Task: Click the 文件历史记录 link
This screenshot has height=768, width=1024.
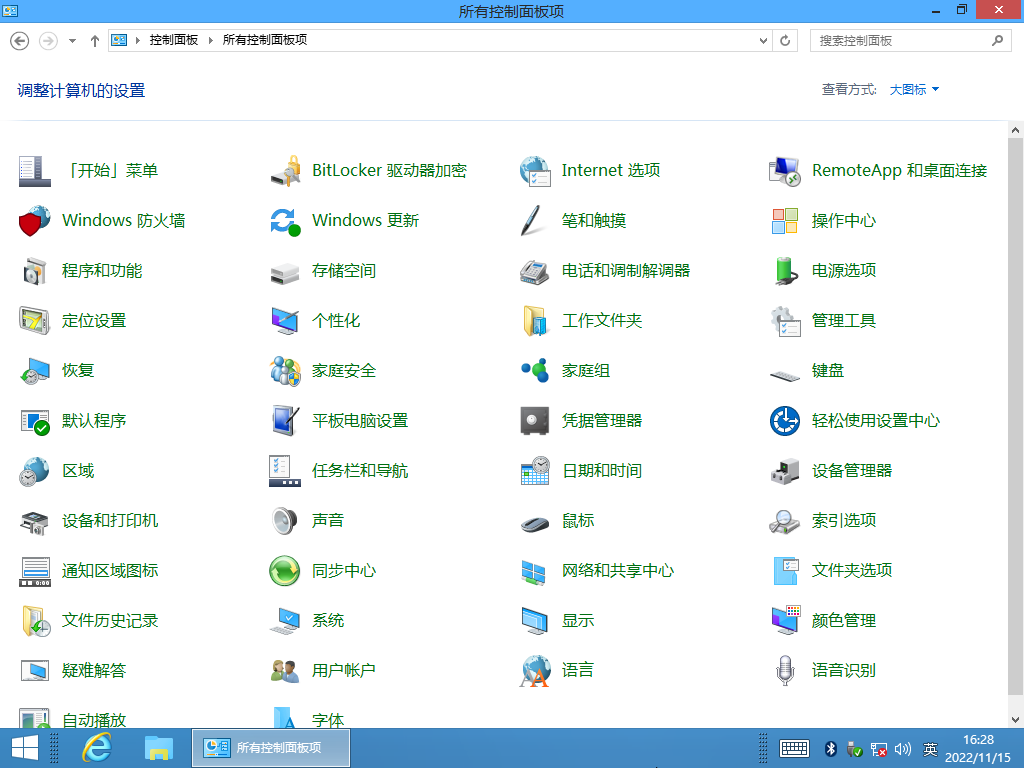Action: pyautogui.click(x=110, y=621)
